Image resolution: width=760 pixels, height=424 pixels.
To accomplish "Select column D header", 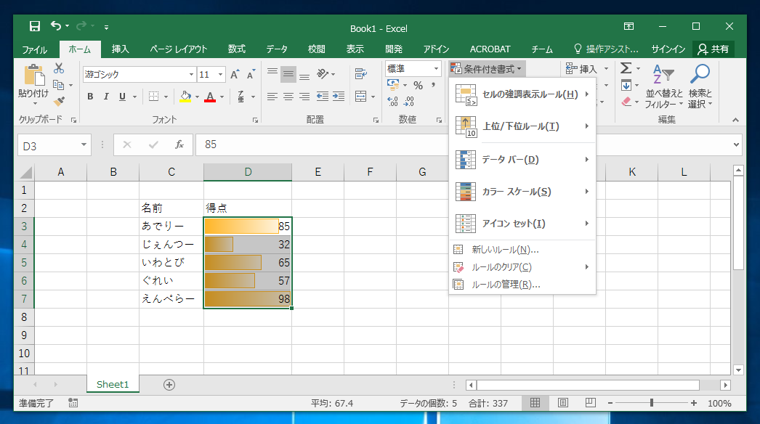I will click(248, 172).
